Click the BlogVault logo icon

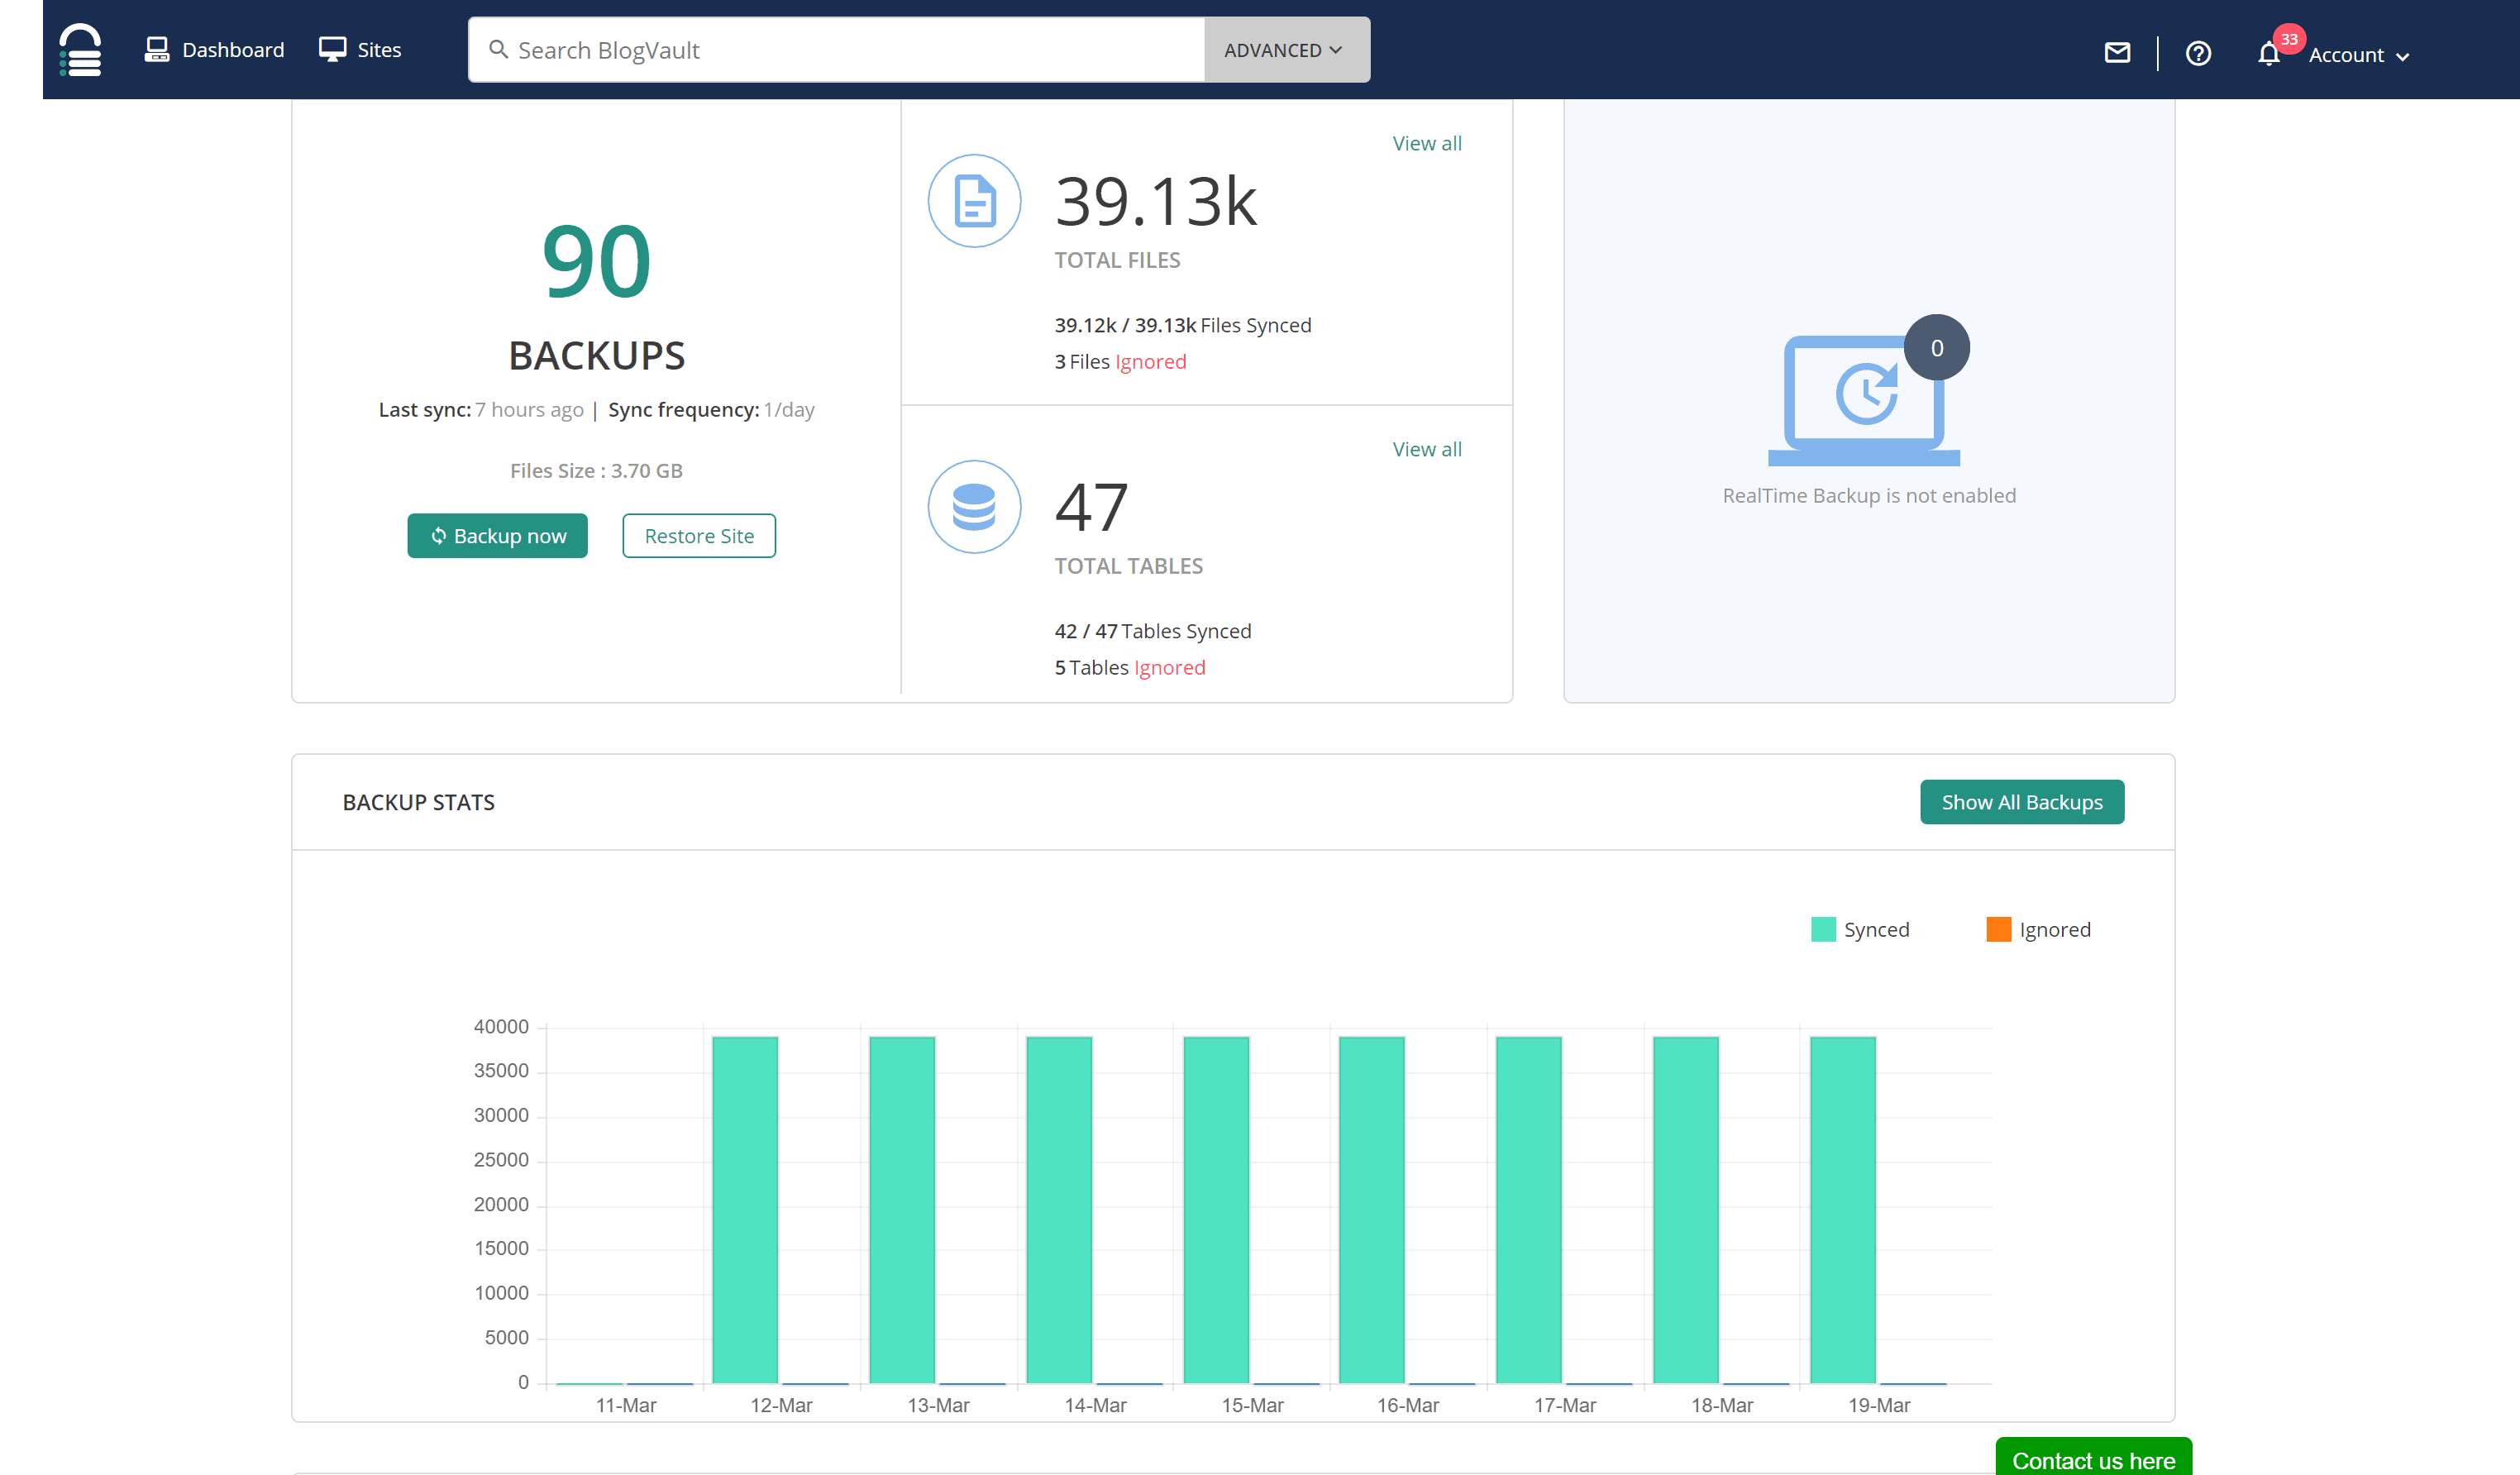pos(80,49)
